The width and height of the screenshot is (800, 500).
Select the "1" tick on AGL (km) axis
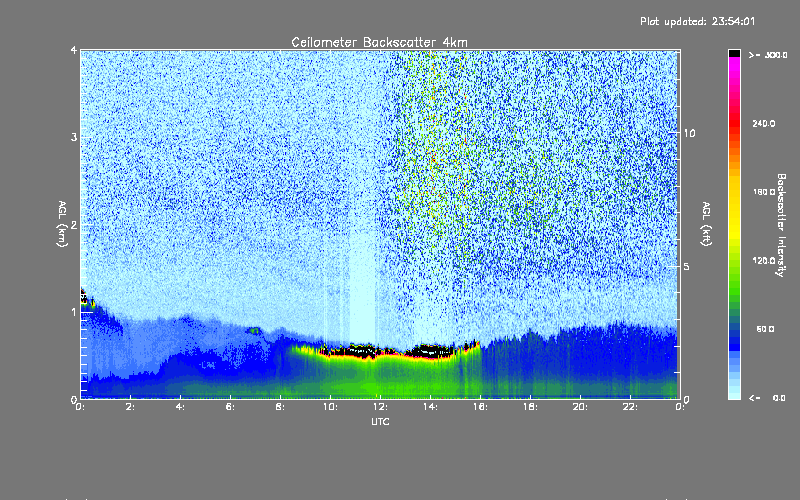pos(74,312)
